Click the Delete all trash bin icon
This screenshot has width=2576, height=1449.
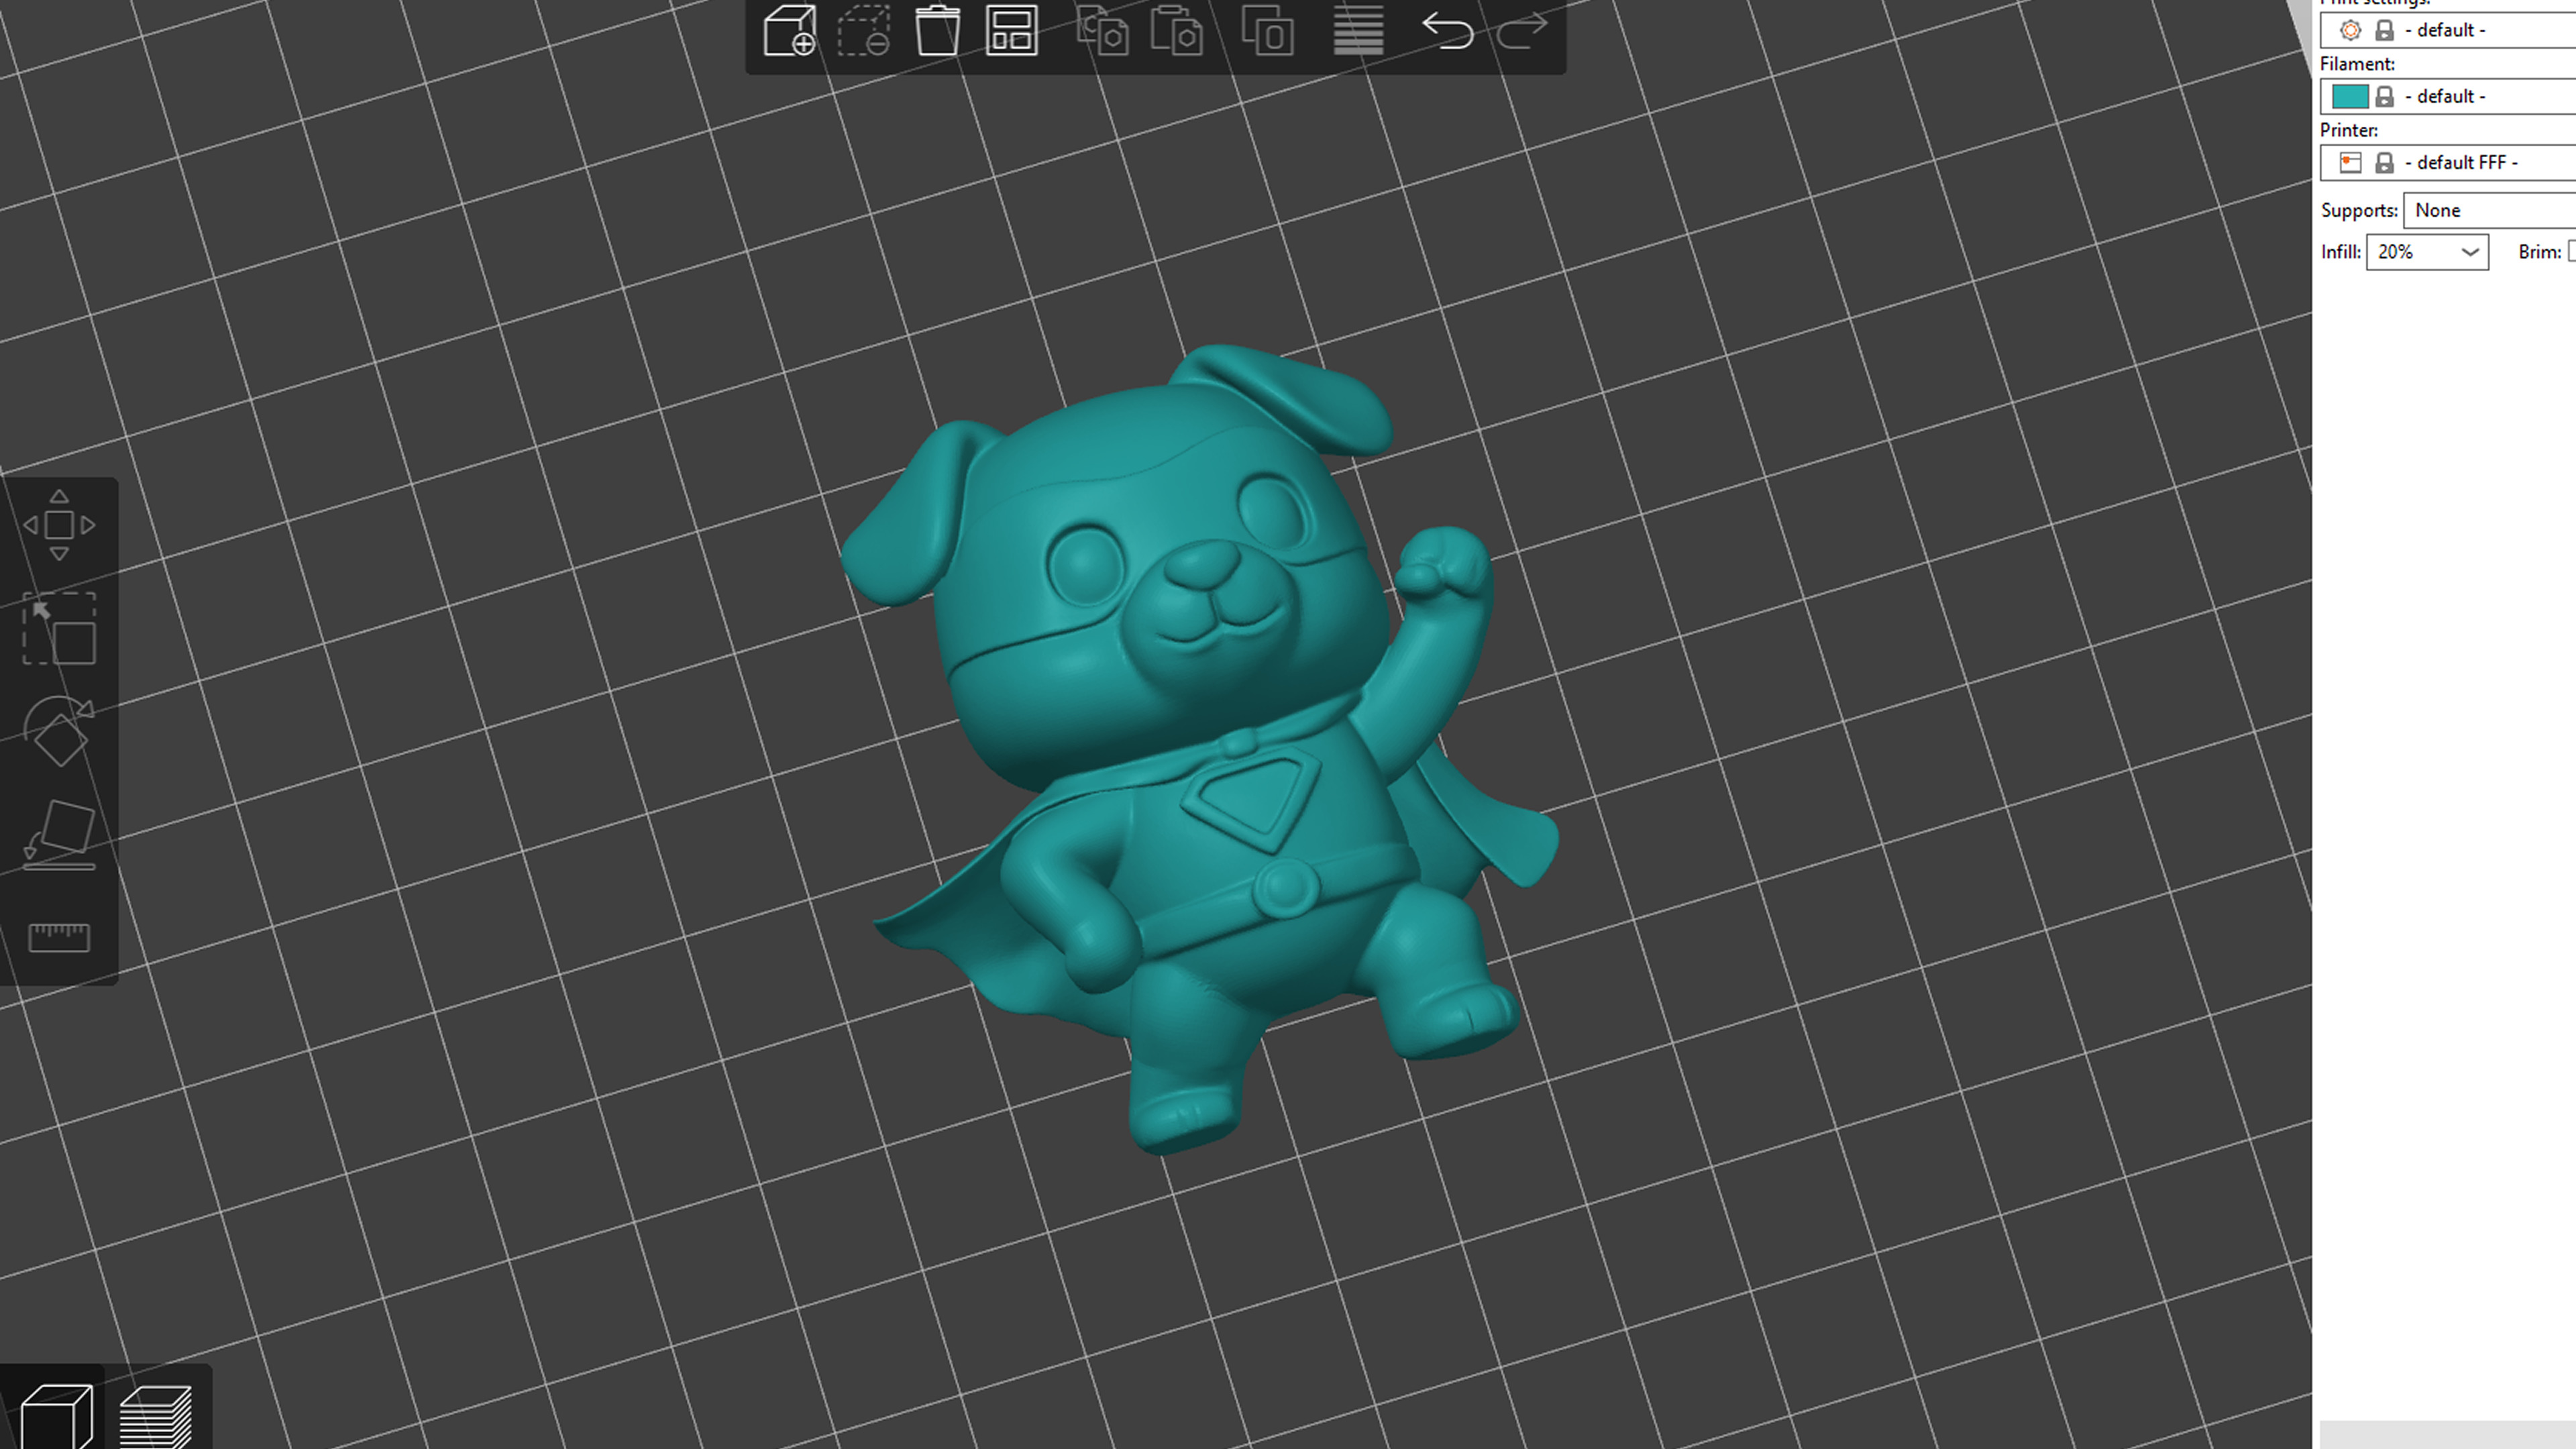click(x=937, y=31)
